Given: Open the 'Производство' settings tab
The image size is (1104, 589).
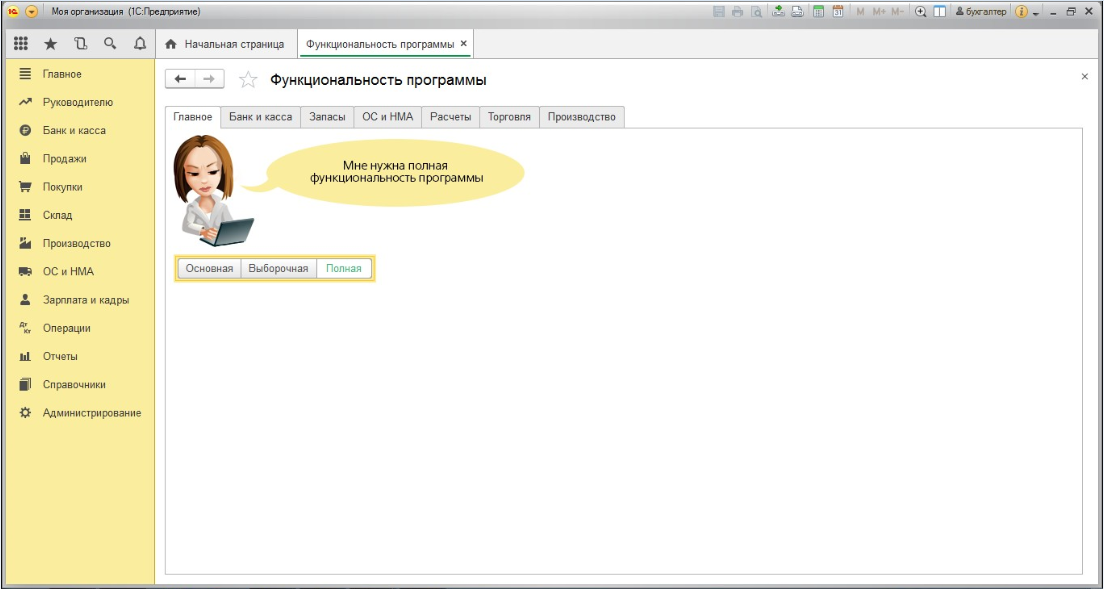Looking at the screenshot, I should click(581, 117).
